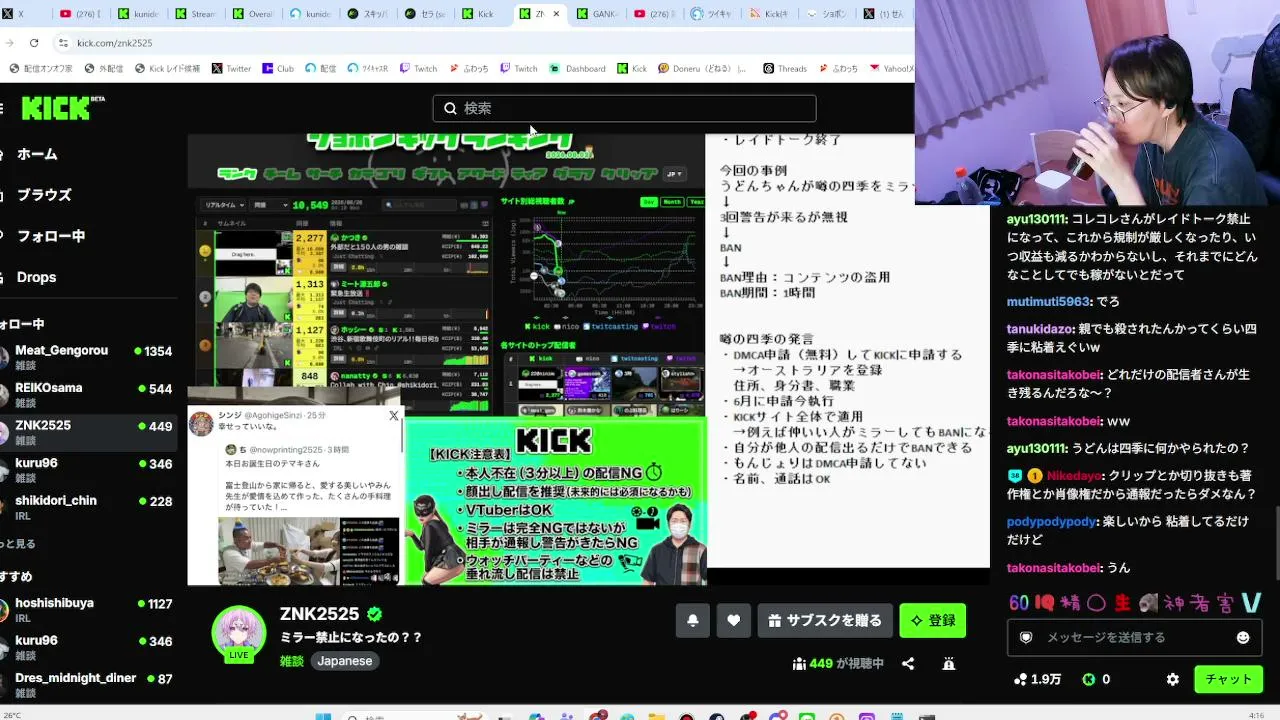Click the green 登録 subscribe button
This screenshot has height=720, width=1280.
coord(933,621)
